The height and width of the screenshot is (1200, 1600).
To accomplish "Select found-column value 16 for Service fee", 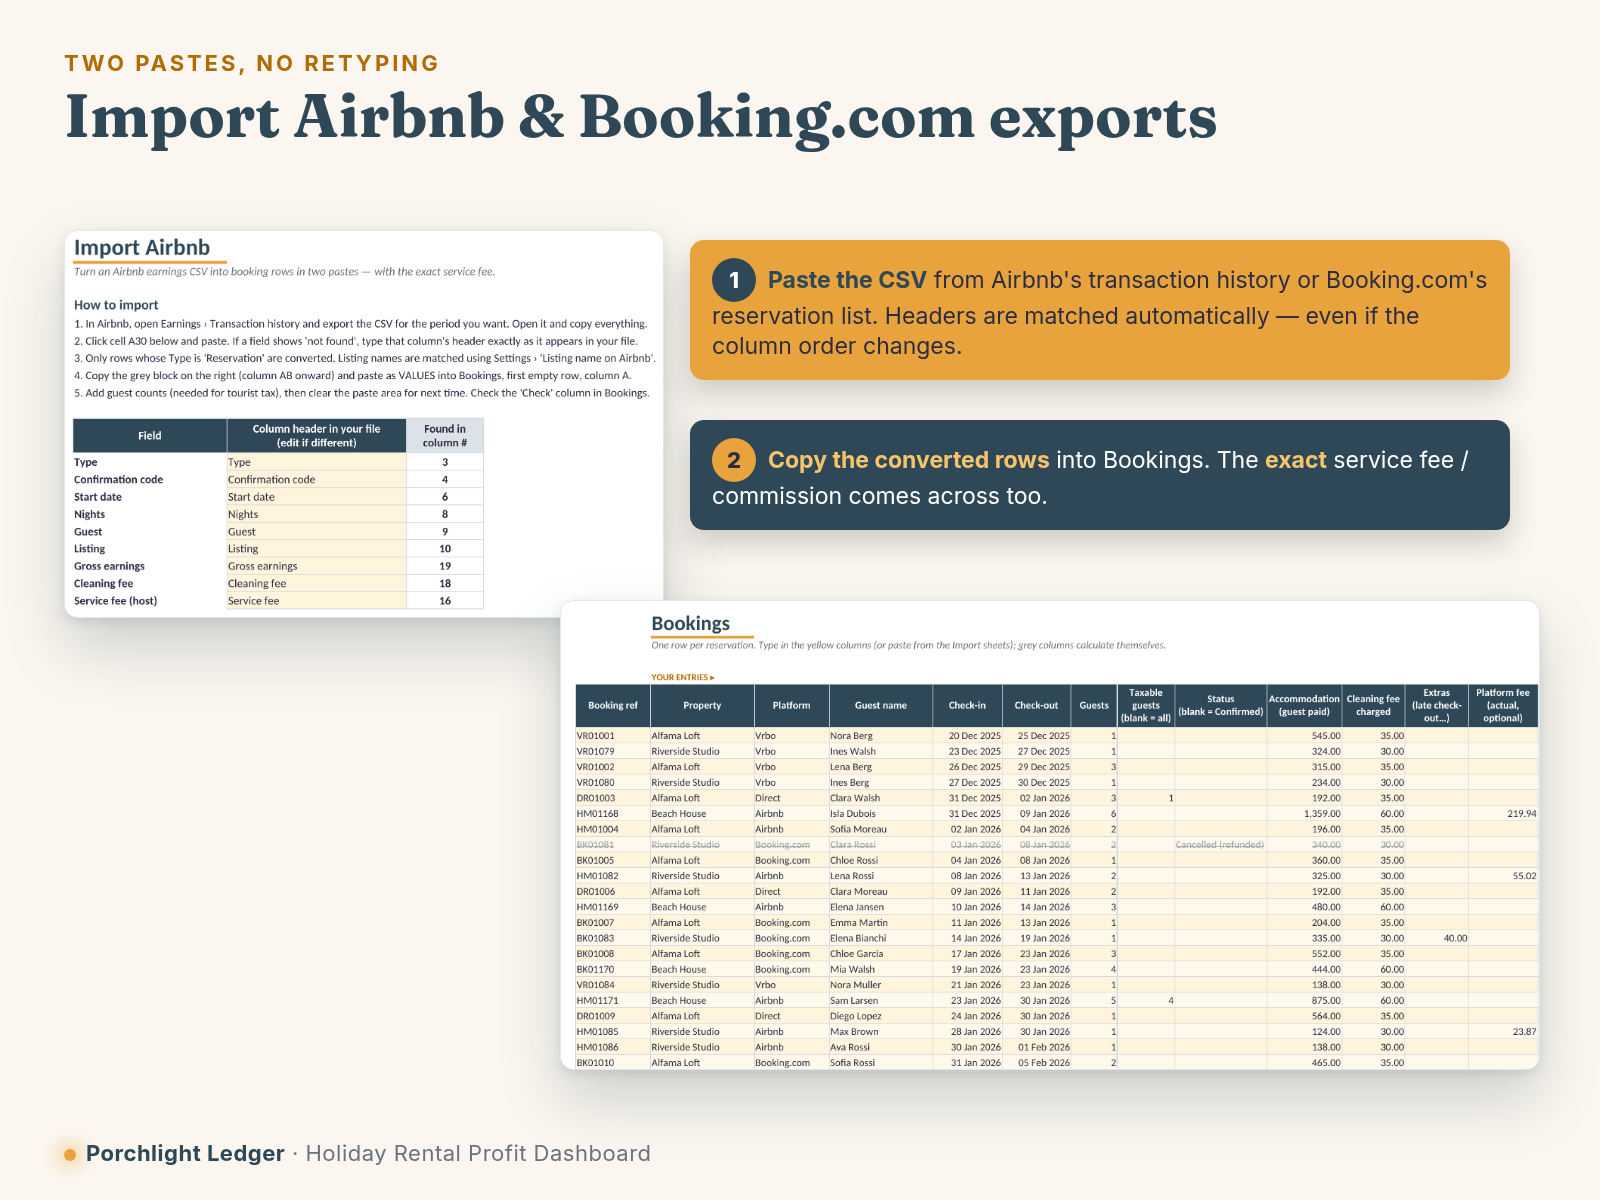I will click(x=445, y=601).
